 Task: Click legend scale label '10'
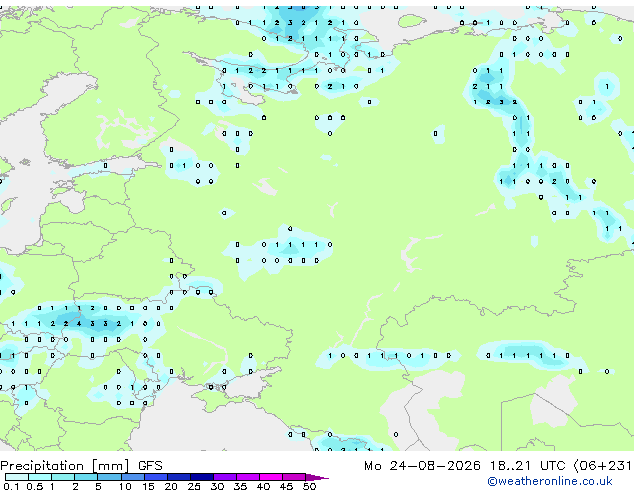125,486
